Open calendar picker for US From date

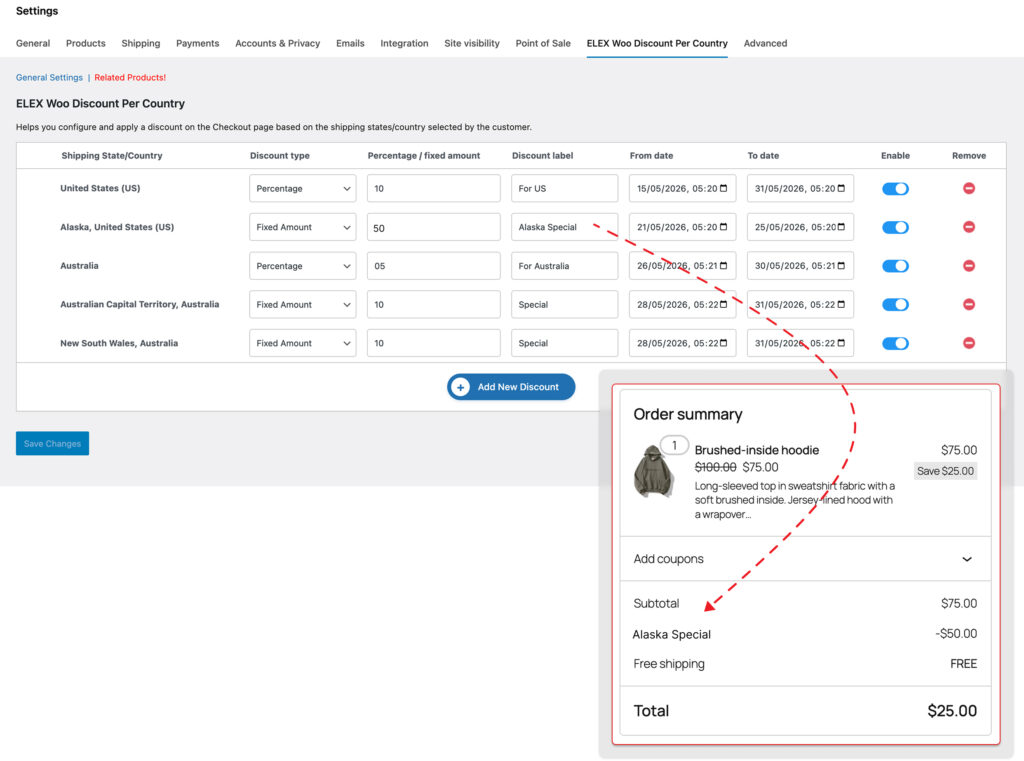pos(723,188)
